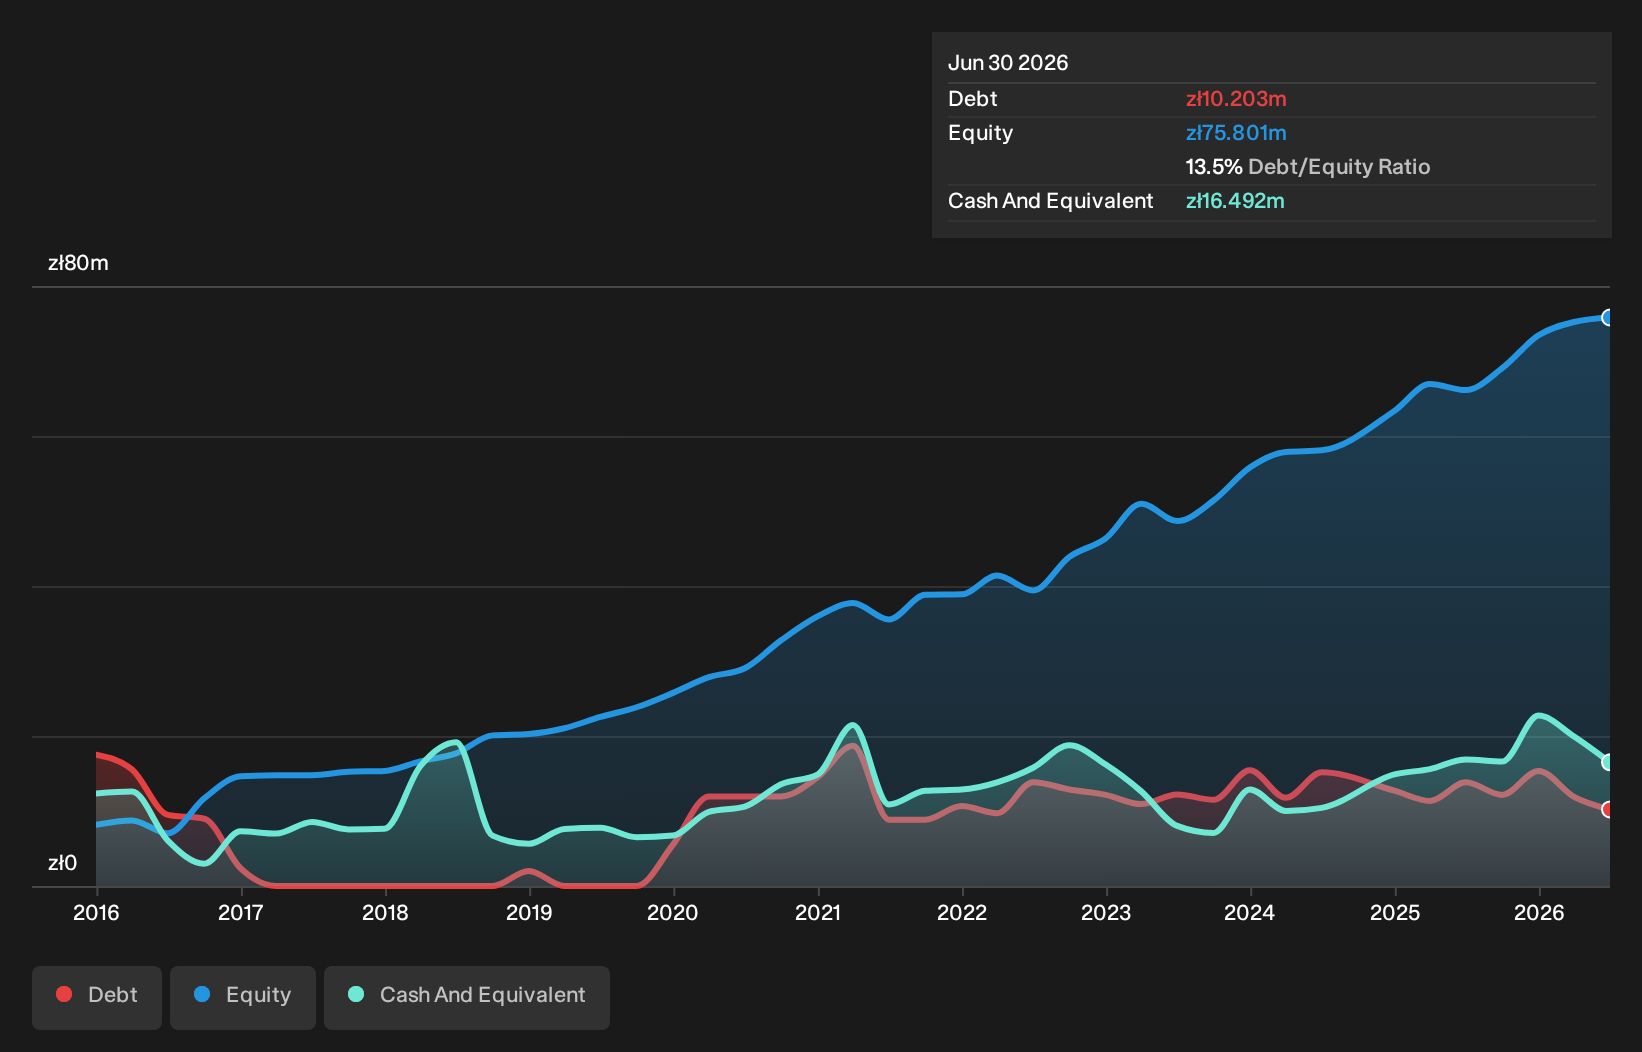Viewport: 1642px width, 1052px height.
Task: Toggle the Debt series legend button
Action: [x=97, y=997]
